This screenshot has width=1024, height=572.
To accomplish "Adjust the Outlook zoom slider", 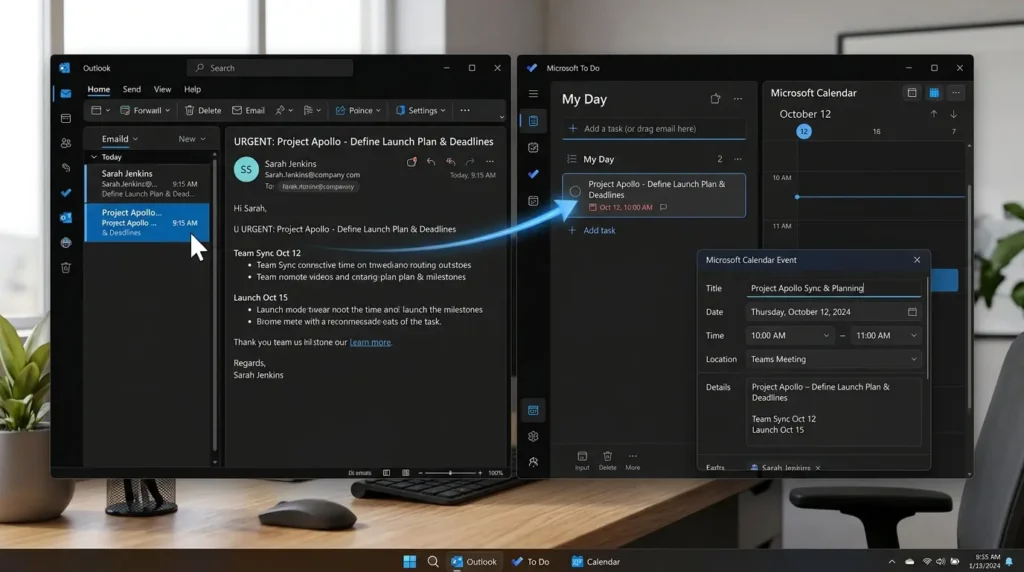I will click(x=450, y=473).
